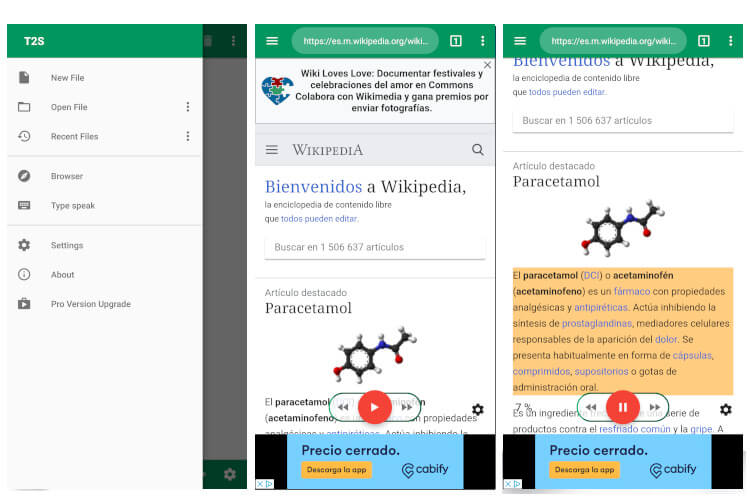The width and height of the screenshot is (750, 500).
Task: Open overflow menu in middle screen toolbar
Action: pyautogui.click(x=483, y=41)
